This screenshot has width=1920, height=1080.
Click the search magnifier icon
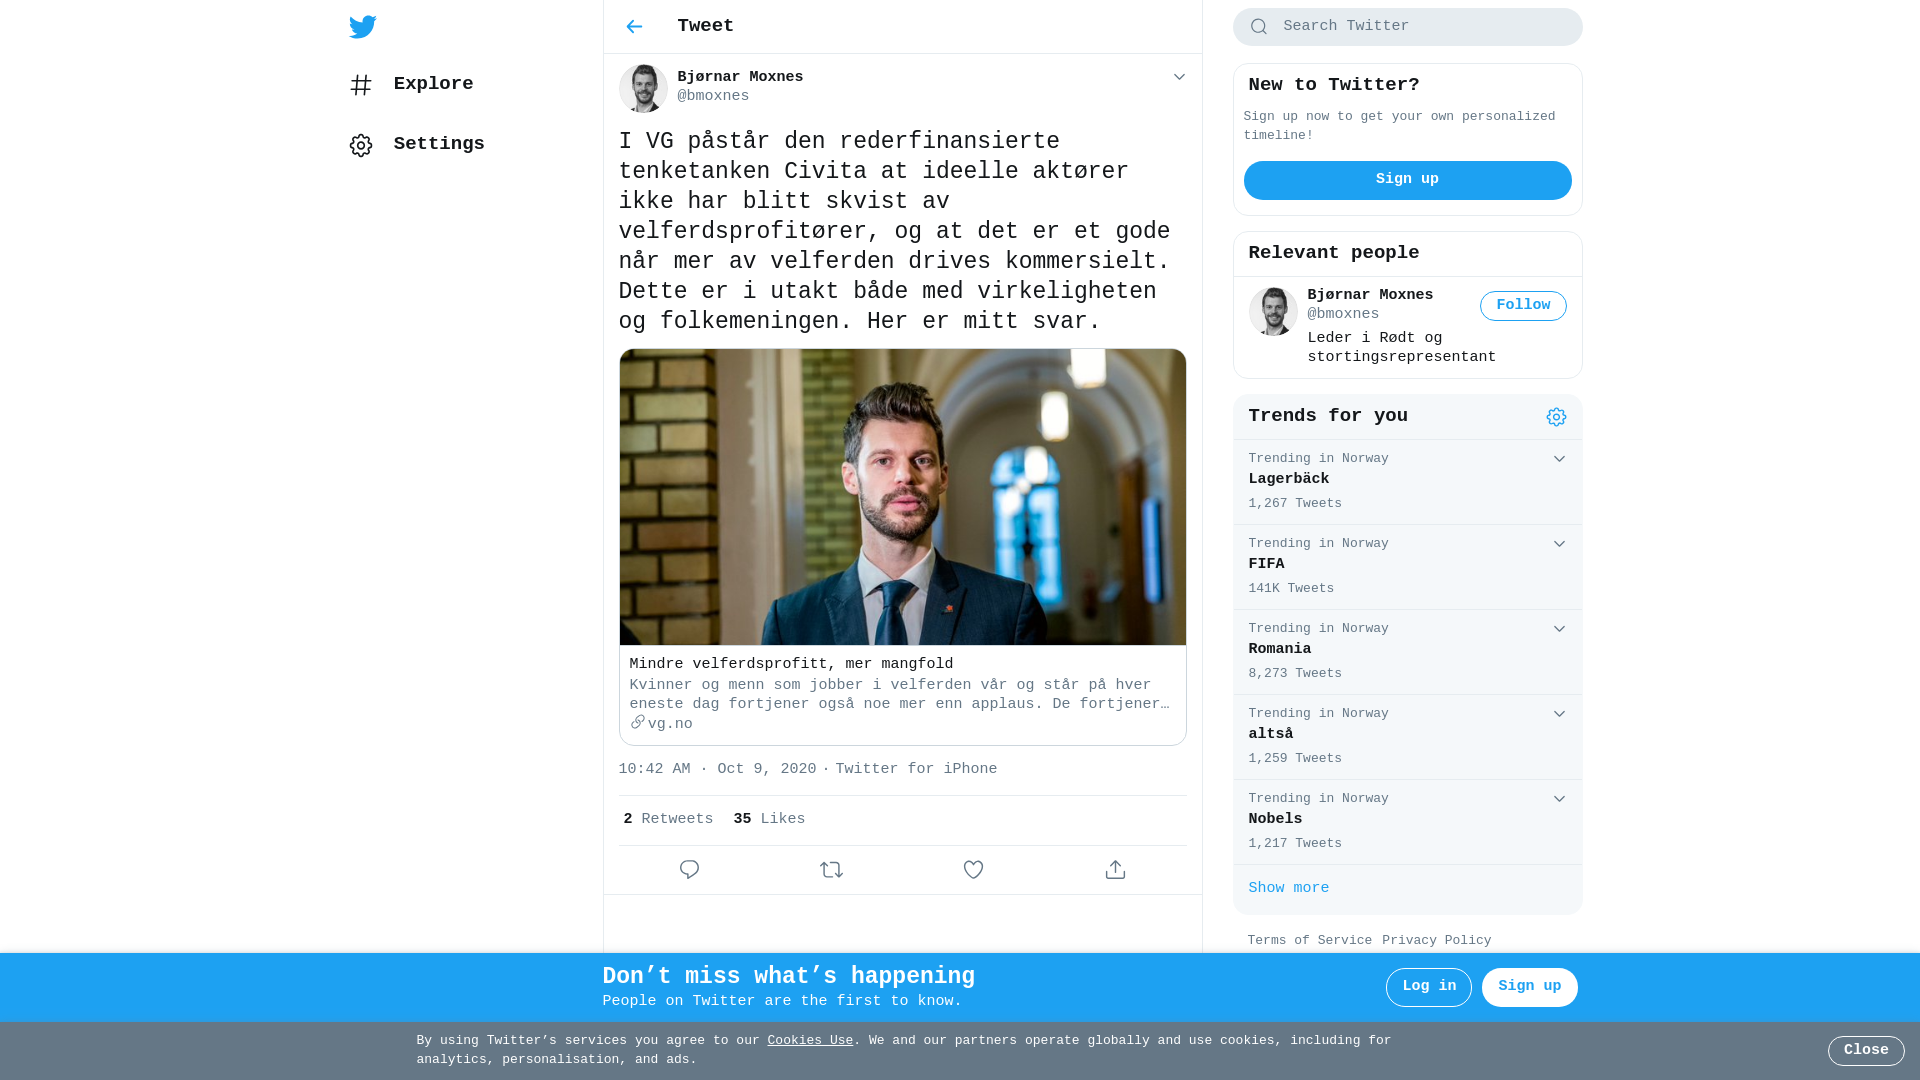[x=1259, y=27]
